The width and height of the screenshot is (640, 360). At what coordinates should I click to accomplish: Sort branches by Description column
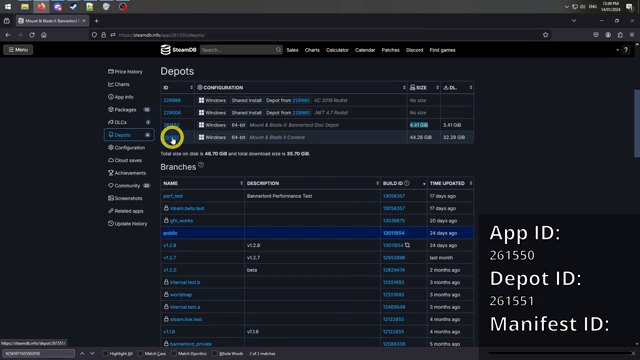[312, 183]
